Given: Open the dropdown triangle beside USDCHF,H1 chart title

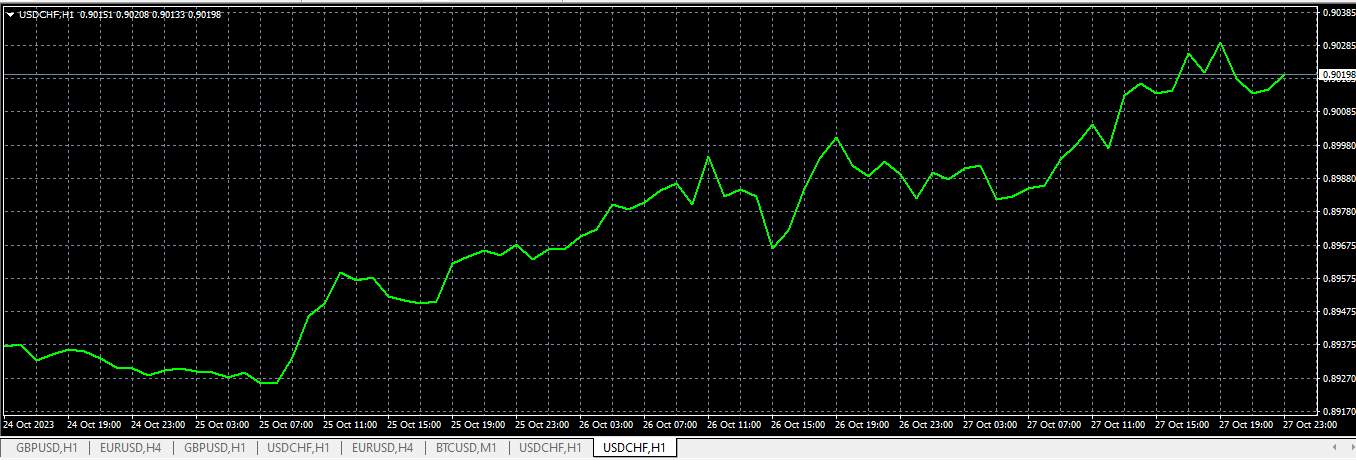Looking at the screenshot, I should tap(10, 14).
